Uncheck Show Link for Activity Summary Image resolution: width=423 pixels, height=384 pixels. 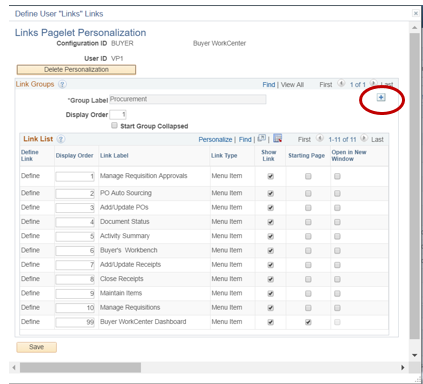coord(271,236)
